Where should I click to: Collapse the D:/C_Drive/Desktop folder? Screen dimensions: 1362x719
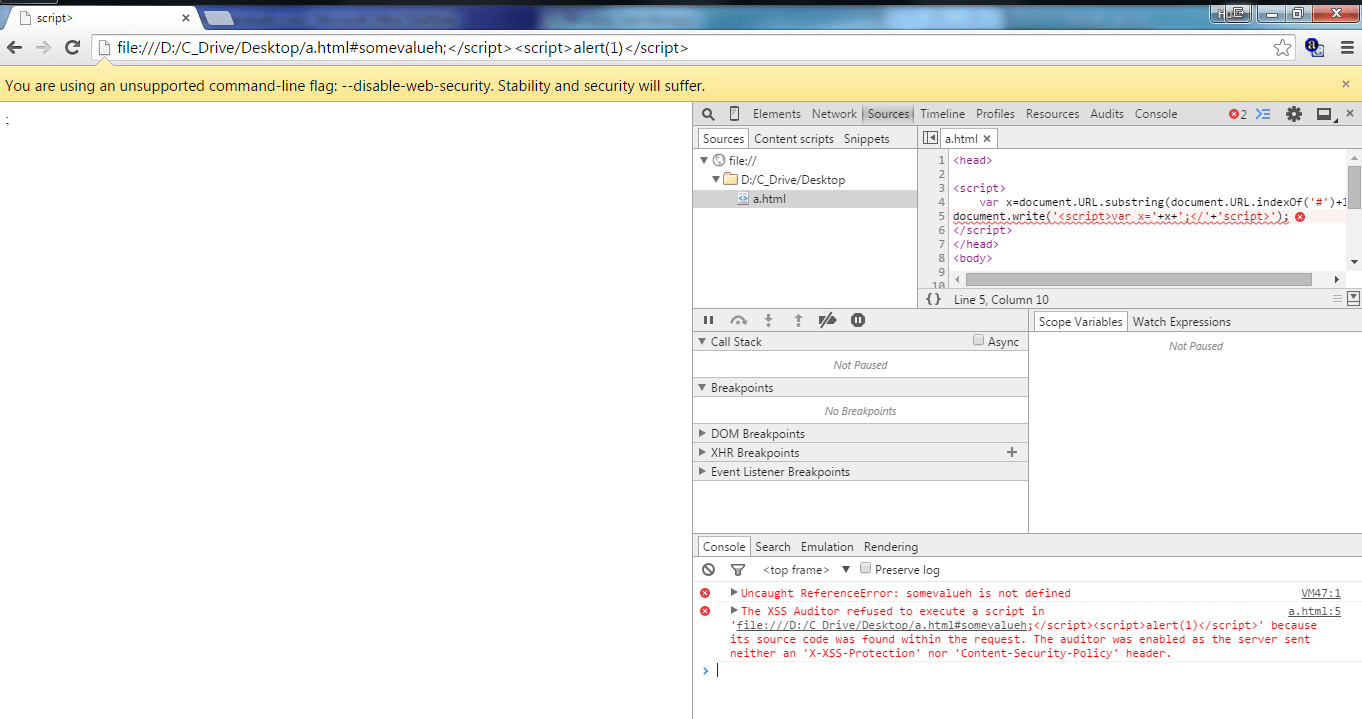pos(716,180)
